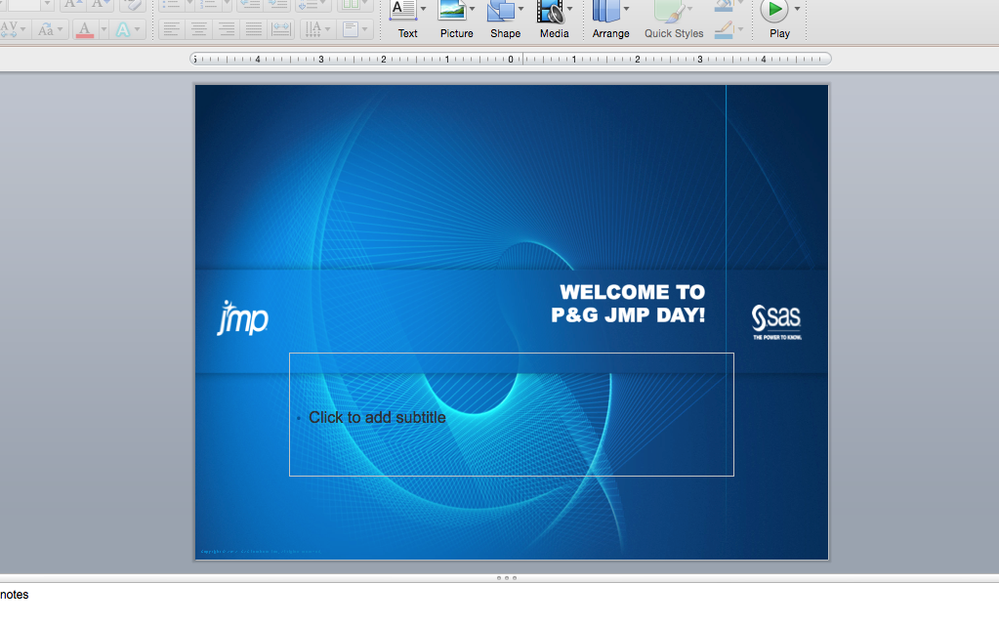Viewport: 999px width, 626px height.
Task: Click the distribute text icon
Action: pos(280,29)
